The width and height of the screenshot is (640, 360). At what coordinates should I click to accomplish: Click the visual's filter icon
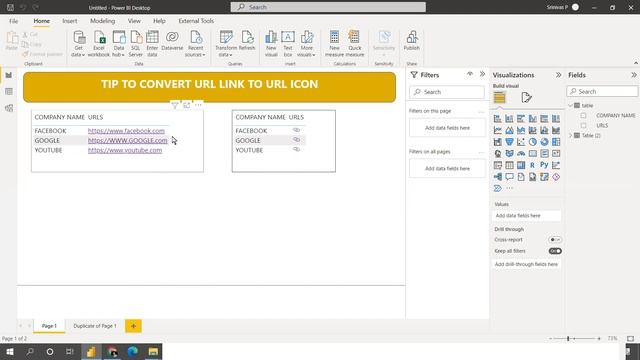pos(175,105)
